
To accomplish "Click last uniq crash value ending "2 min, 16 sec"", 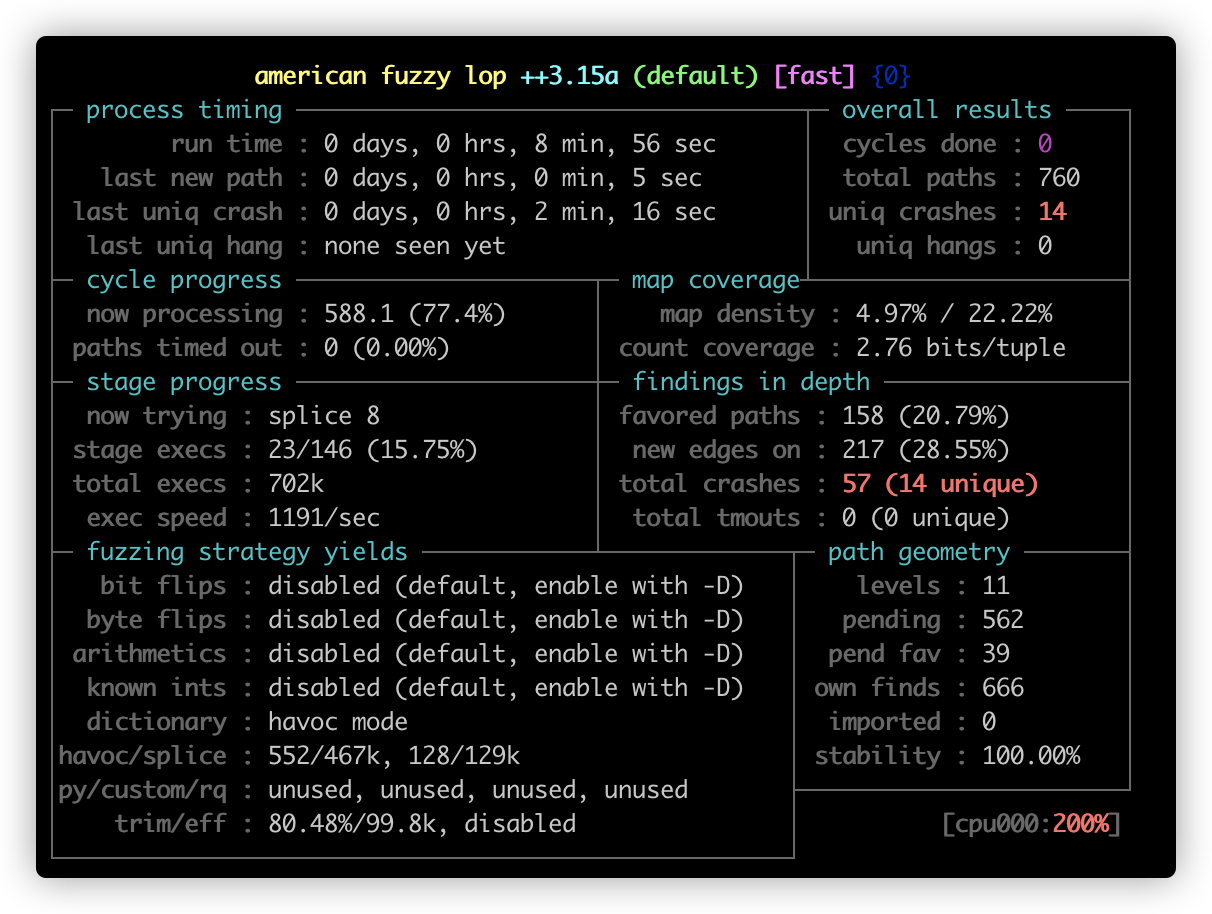I will point(520,212).
